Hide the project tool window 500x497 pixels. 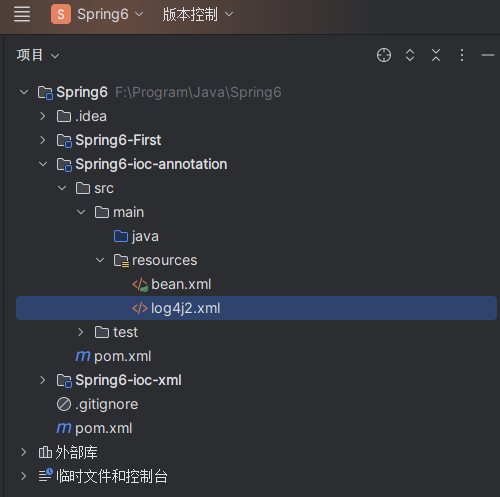pos(488,55)
